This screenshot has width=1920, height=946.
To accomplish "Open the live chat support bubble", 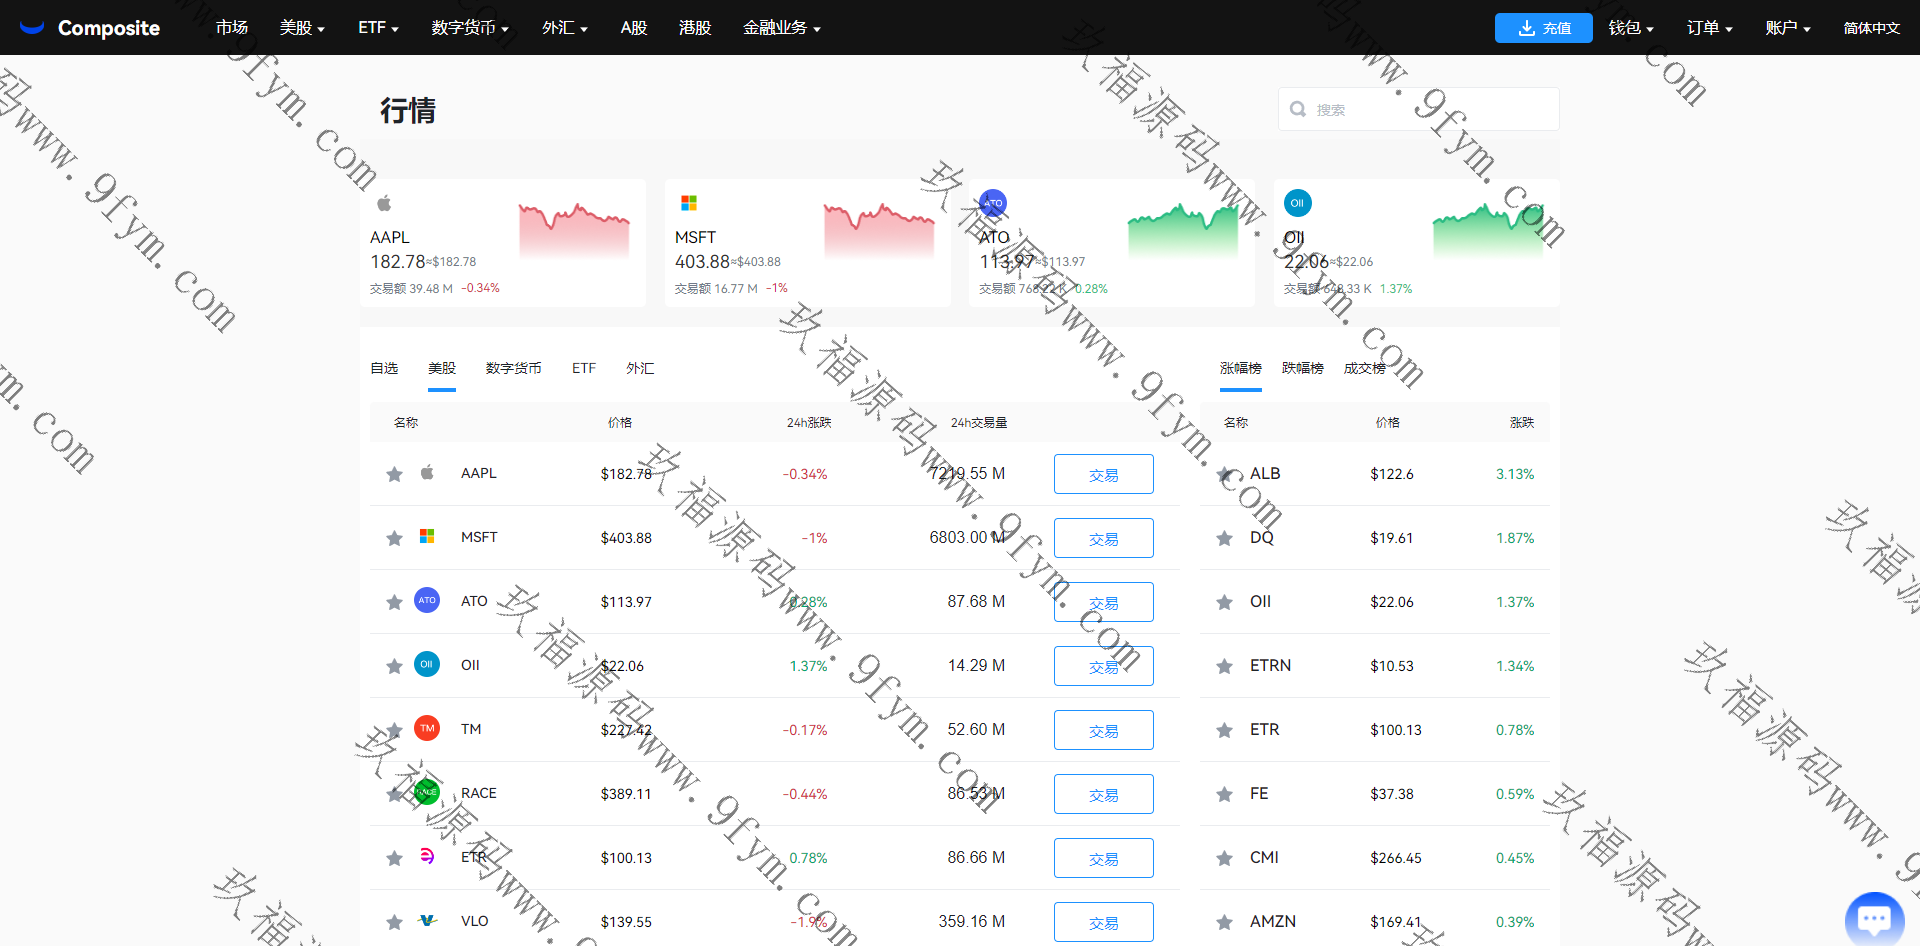I will tap(1873, 918).
